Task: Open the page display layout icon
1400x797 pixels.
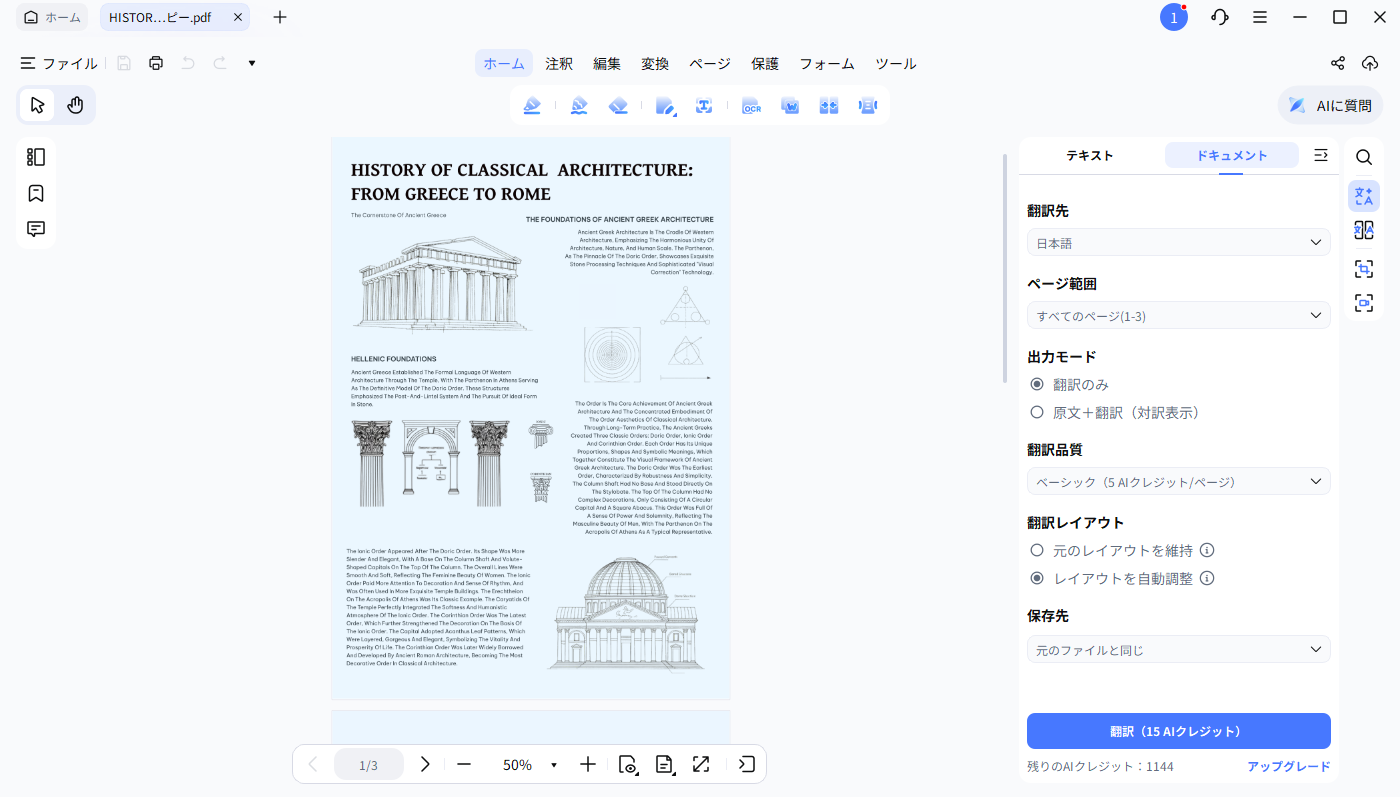Action: [664, 764]
